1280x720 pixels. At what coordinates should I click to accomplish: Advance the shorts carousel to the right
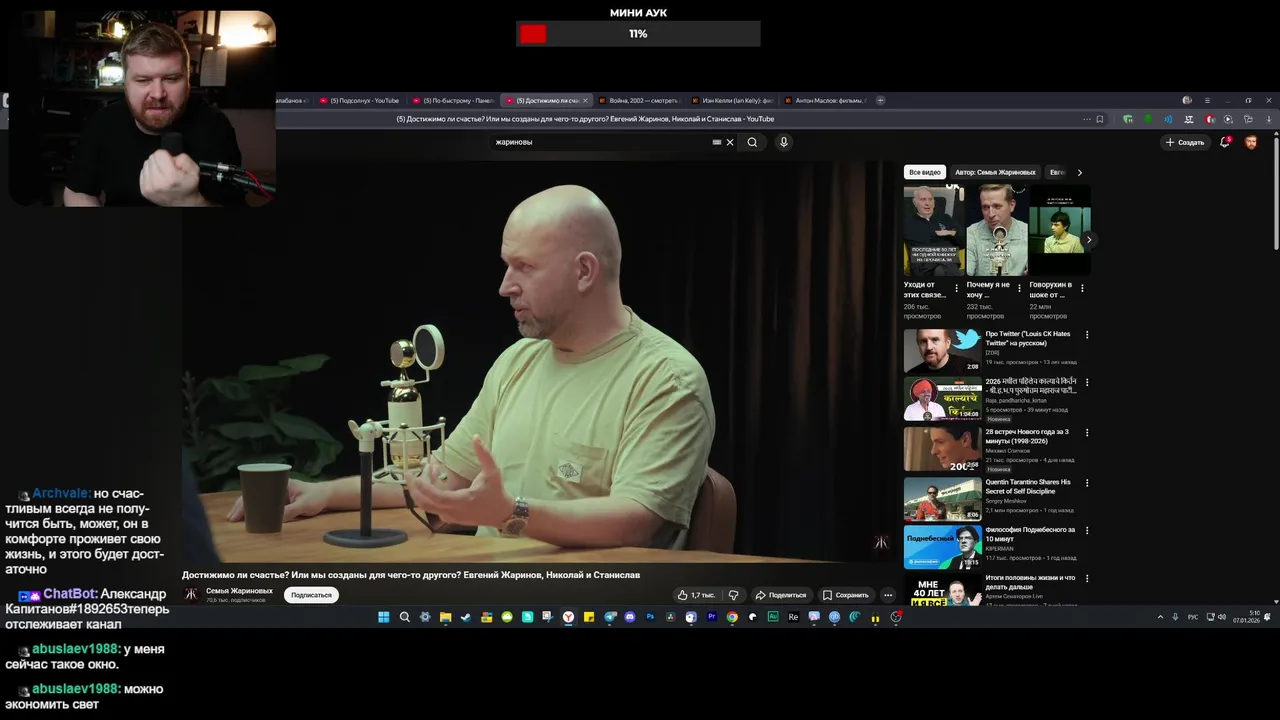(x=1089, y=240)
